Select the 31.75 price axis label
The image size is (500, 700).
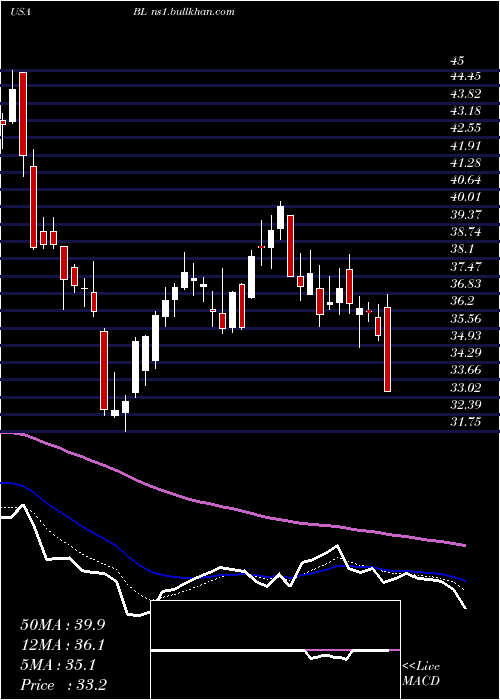[466, 422]
